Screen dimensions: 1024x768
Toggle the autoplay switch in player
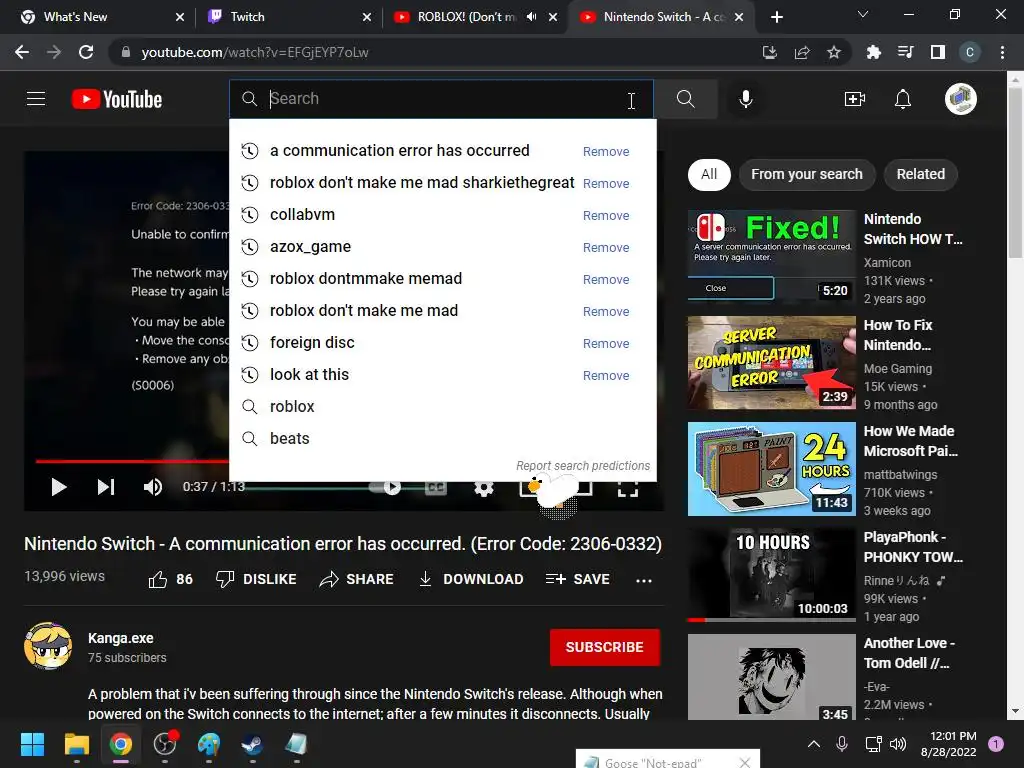pyautogui.click(x=386, y=487)
